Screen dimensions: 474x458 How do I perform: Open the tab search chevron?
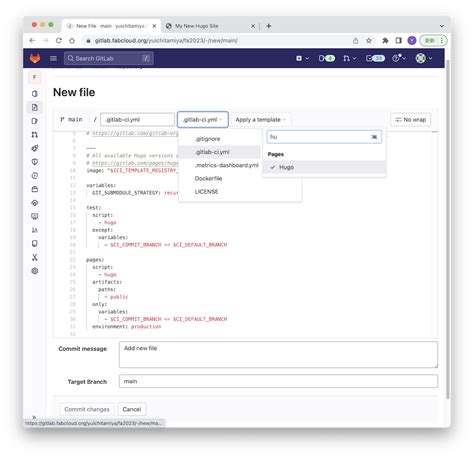442,26
